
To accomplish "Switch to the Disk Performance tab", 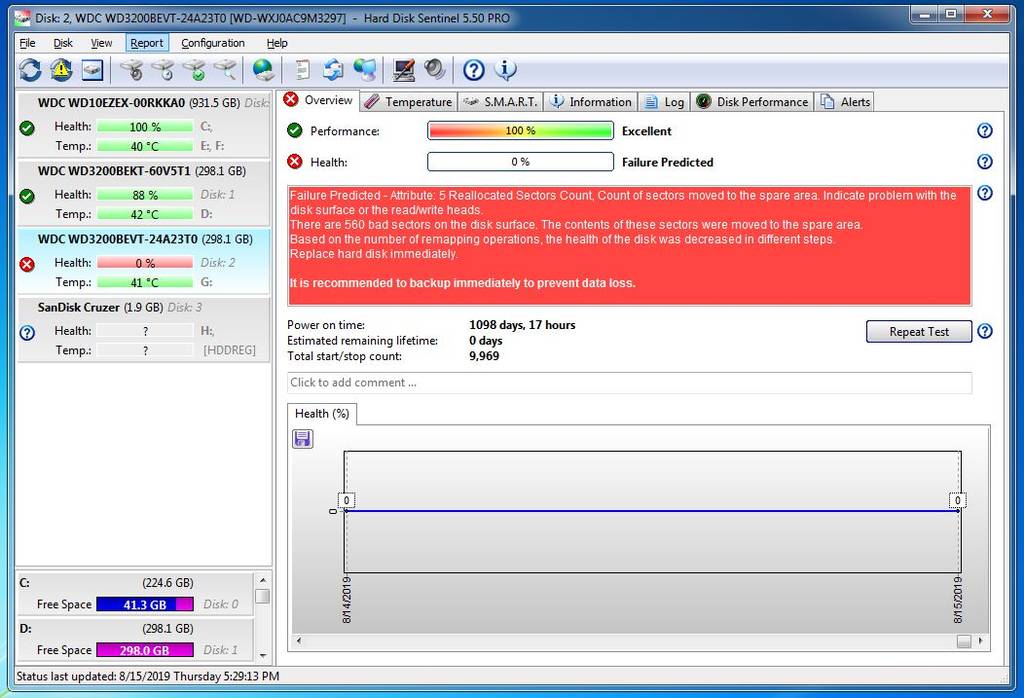I will [752, 102].
